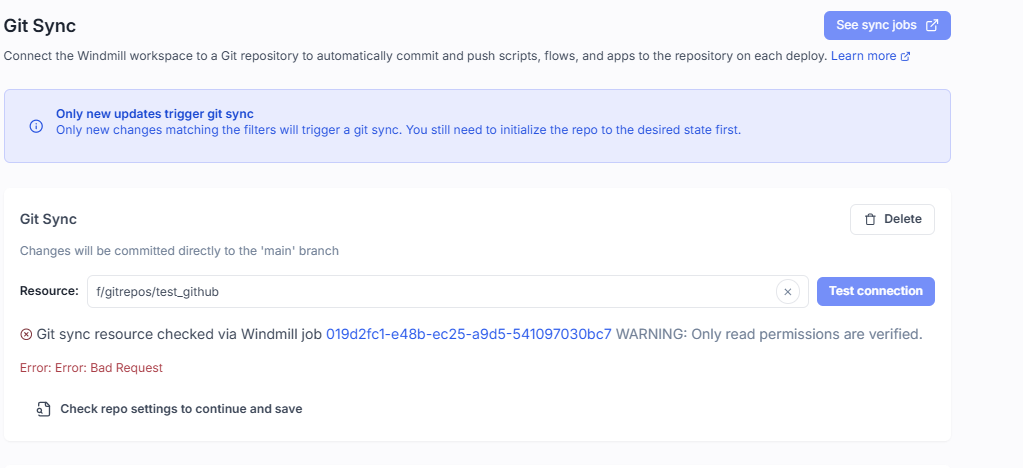1023x468 pixels.
Task: Open the See sync jobs button
Action: pyautogui.click(x=886, y=25)
